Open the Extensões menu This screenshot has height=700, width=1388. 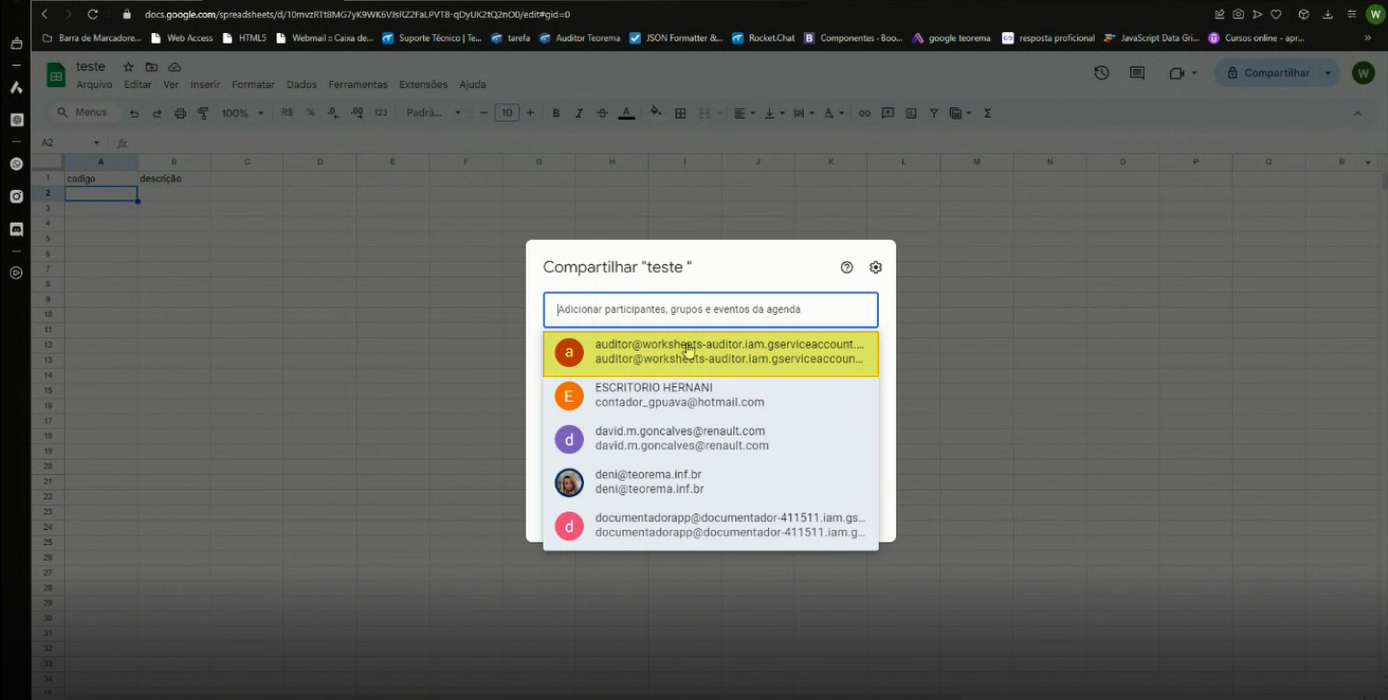click(x=423, y=85)
